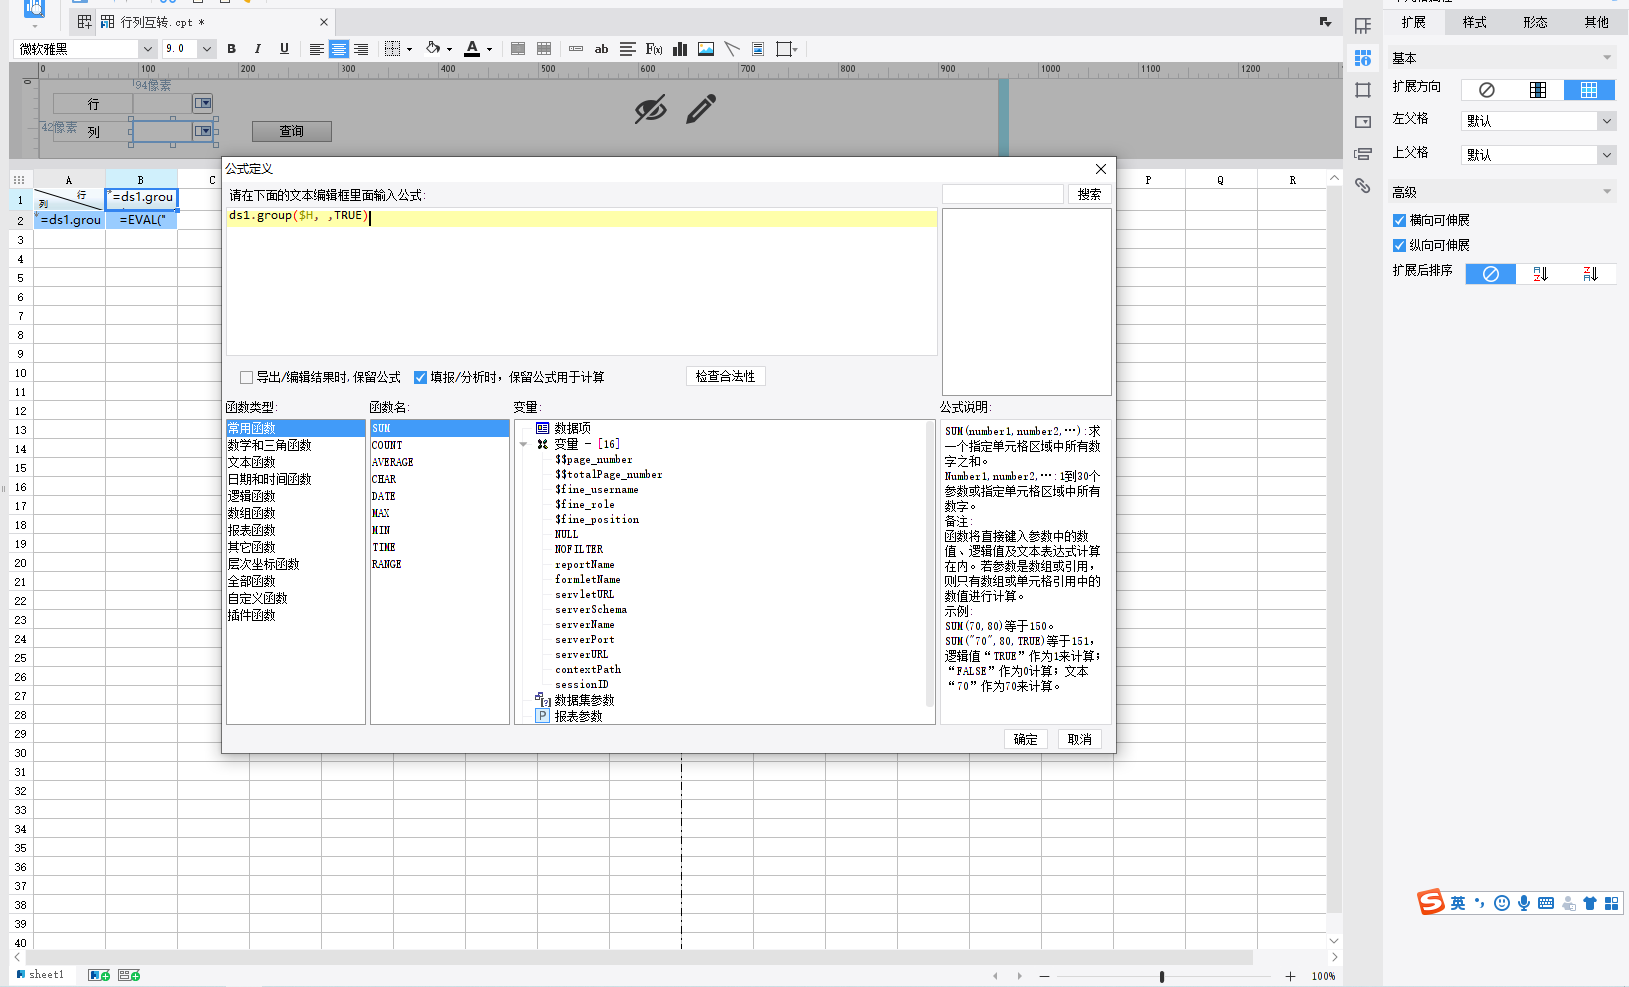Uncheck 填报/分析时,保留公式用于计算 checkbox
Screen dimensions: 1629x987
coord(421,378)
